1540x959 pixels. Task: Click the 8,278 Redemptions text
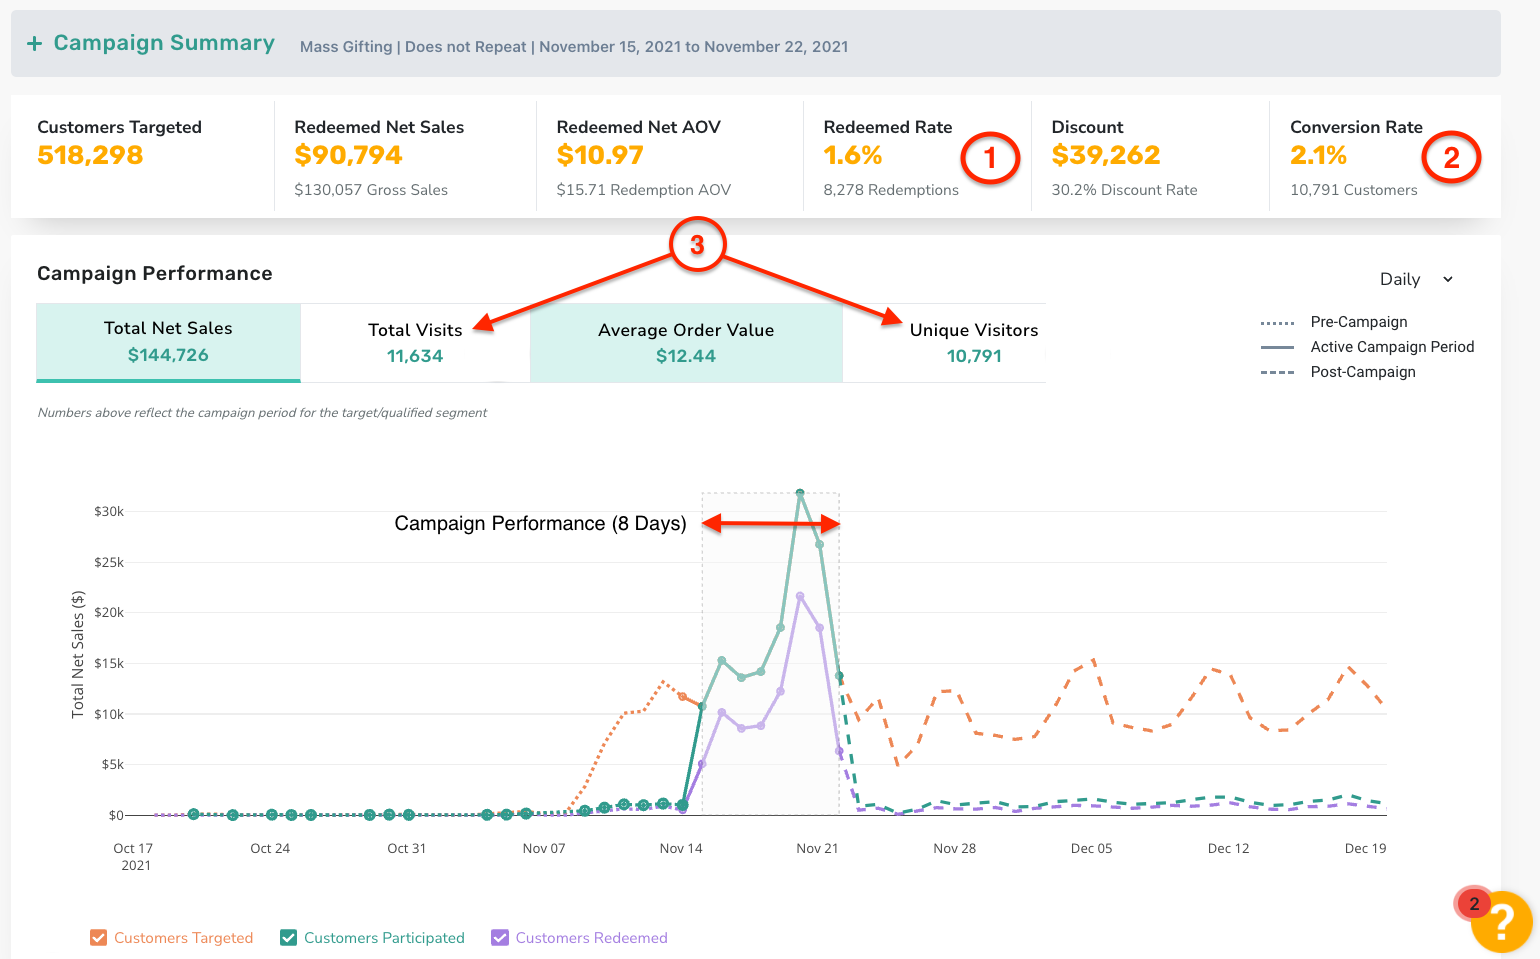click(891, 190)
